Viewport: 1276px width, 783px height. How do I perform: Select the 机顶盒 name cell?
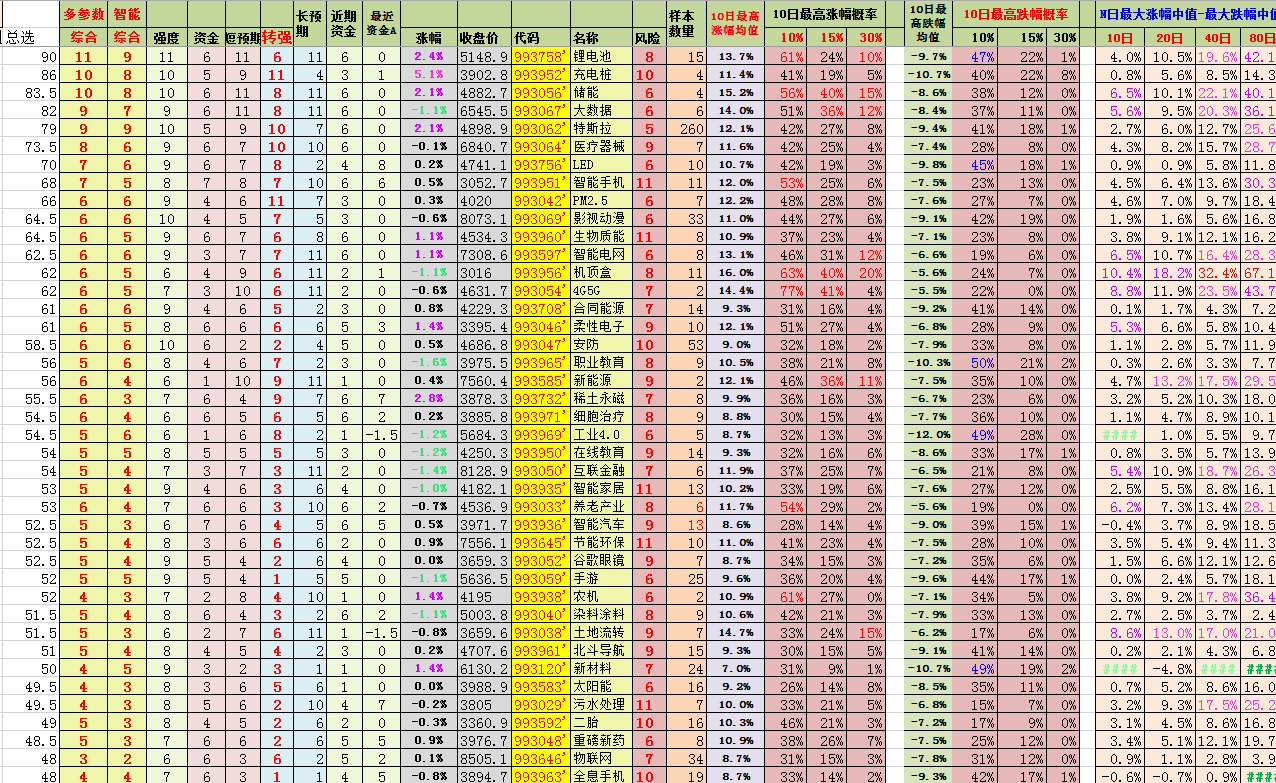click(x=602, y=273)
